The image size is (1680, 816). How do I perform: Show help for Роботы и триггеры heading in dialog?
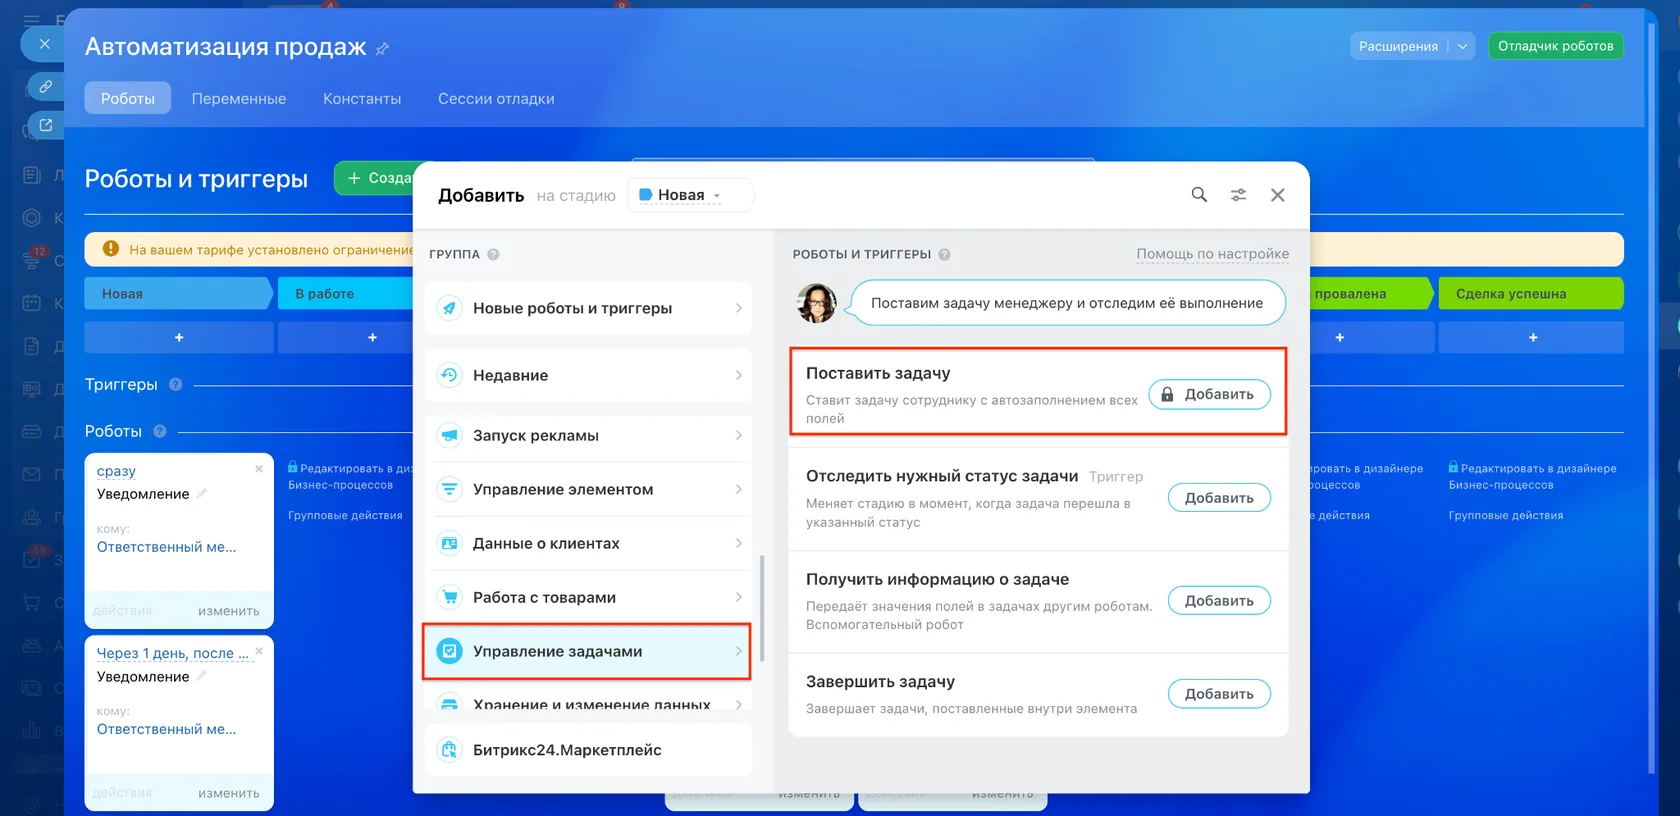[x=944, y=254]
